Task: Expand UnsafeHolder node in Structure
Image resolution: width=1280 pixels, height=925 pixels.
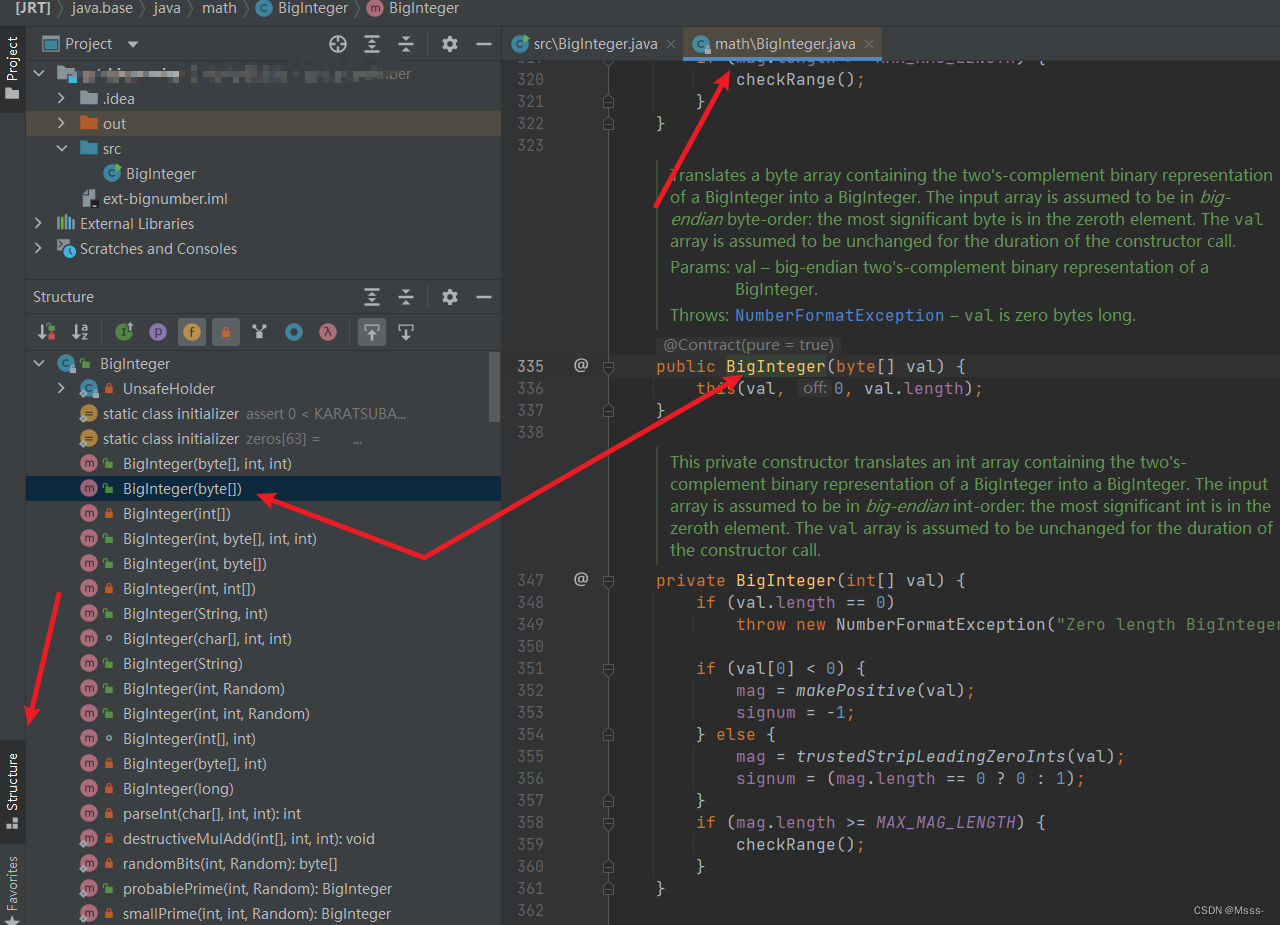Action: tap(61, 388)
